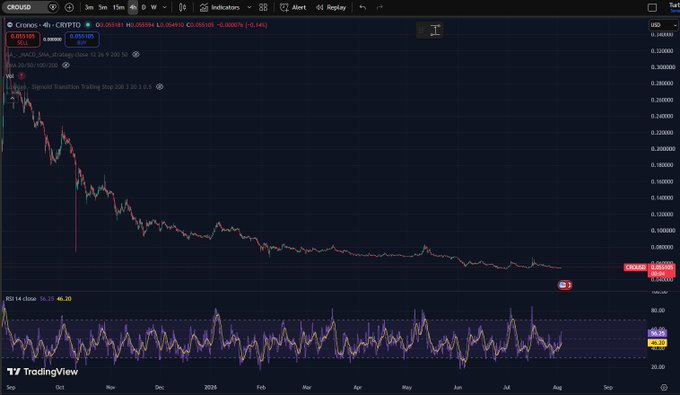Click the BUY 0.055105 button

click(82, 39)
